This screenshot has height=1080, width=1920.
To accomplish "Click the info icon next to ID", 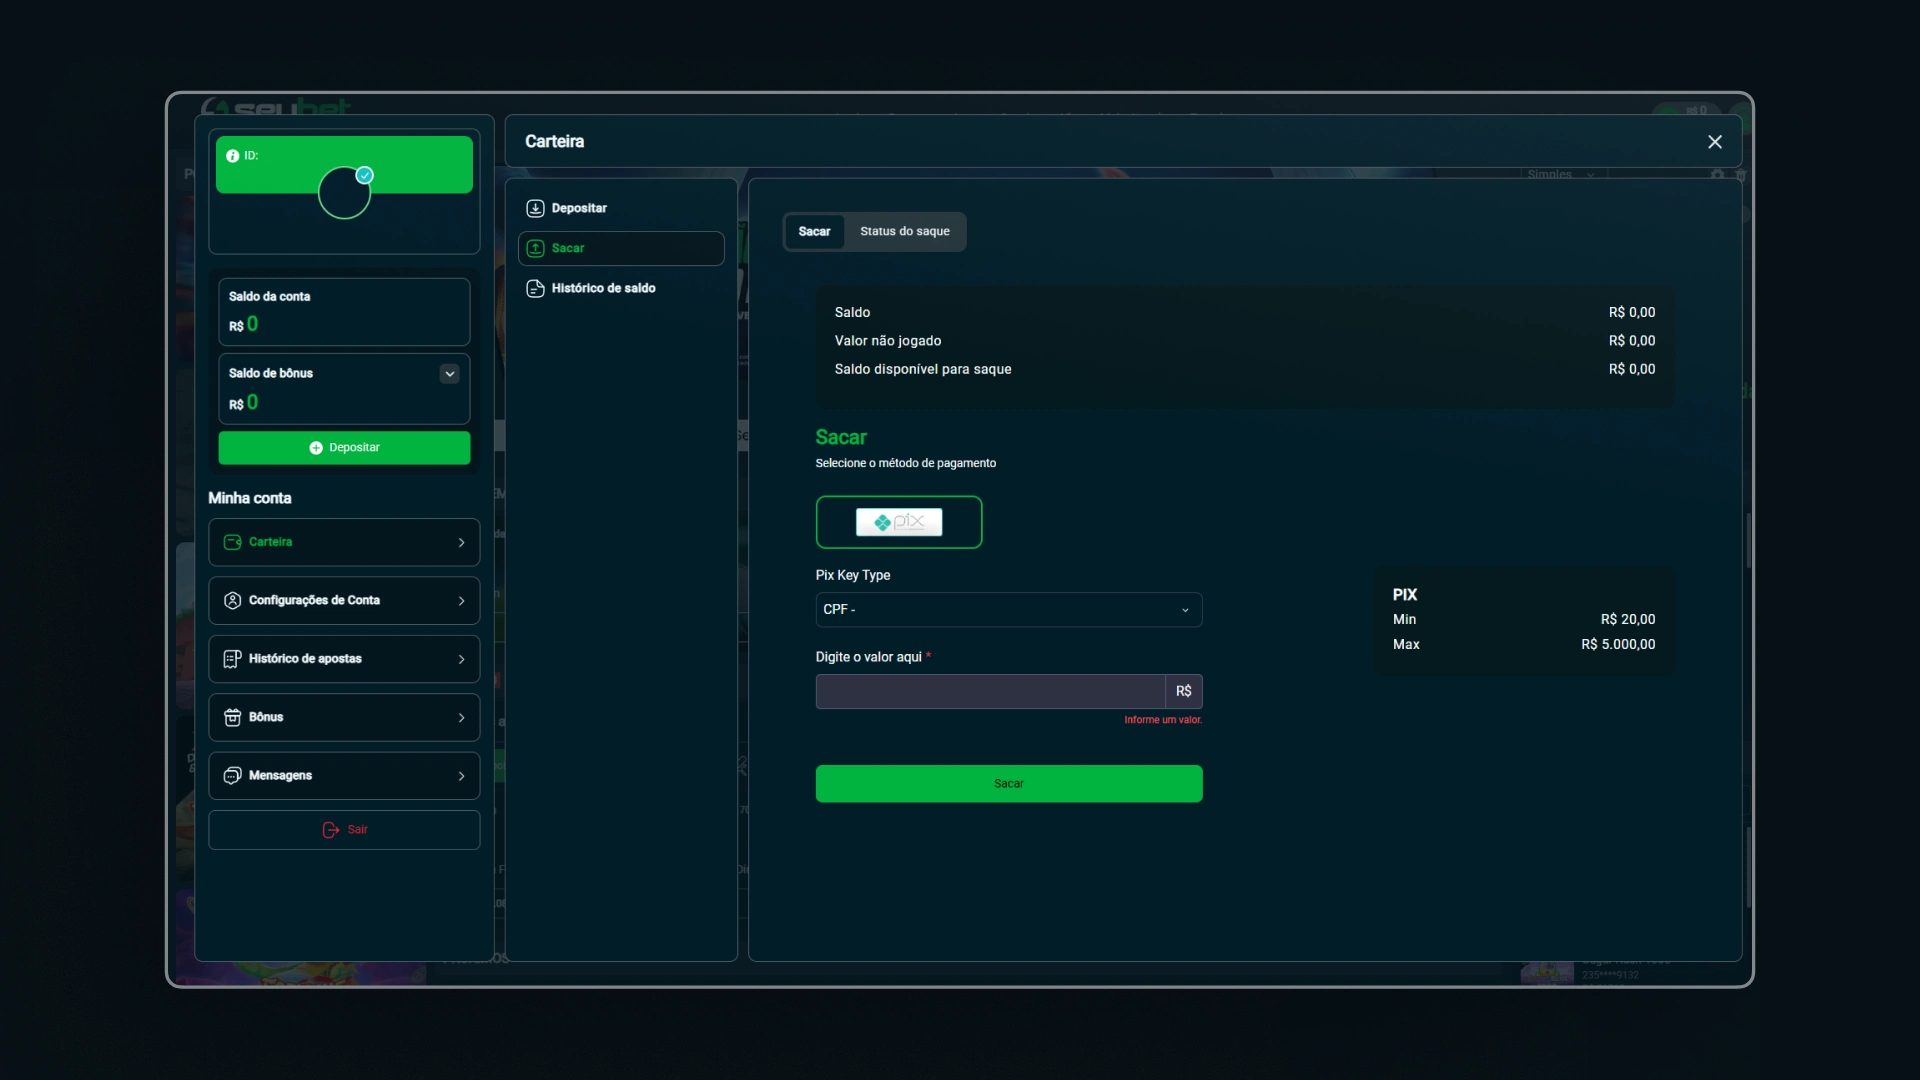I will click(x=232, y=156).
